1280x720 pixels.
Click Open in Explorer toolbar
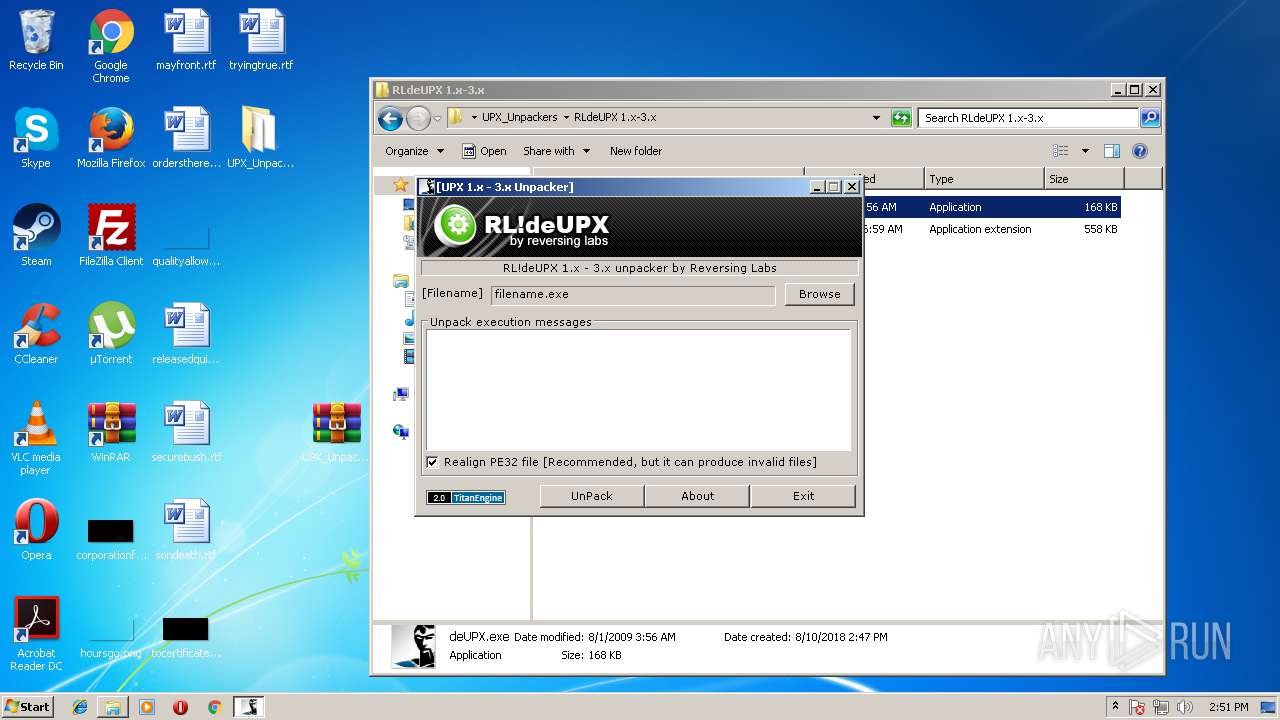484,151
